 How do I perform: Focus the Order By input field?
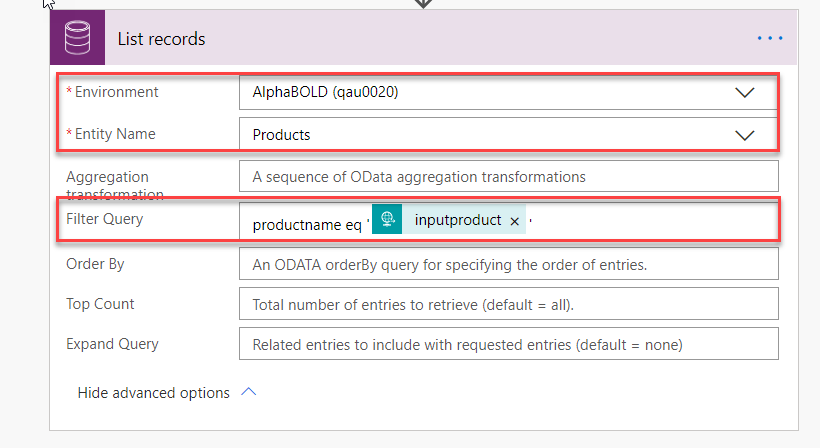tap(508, 263)
